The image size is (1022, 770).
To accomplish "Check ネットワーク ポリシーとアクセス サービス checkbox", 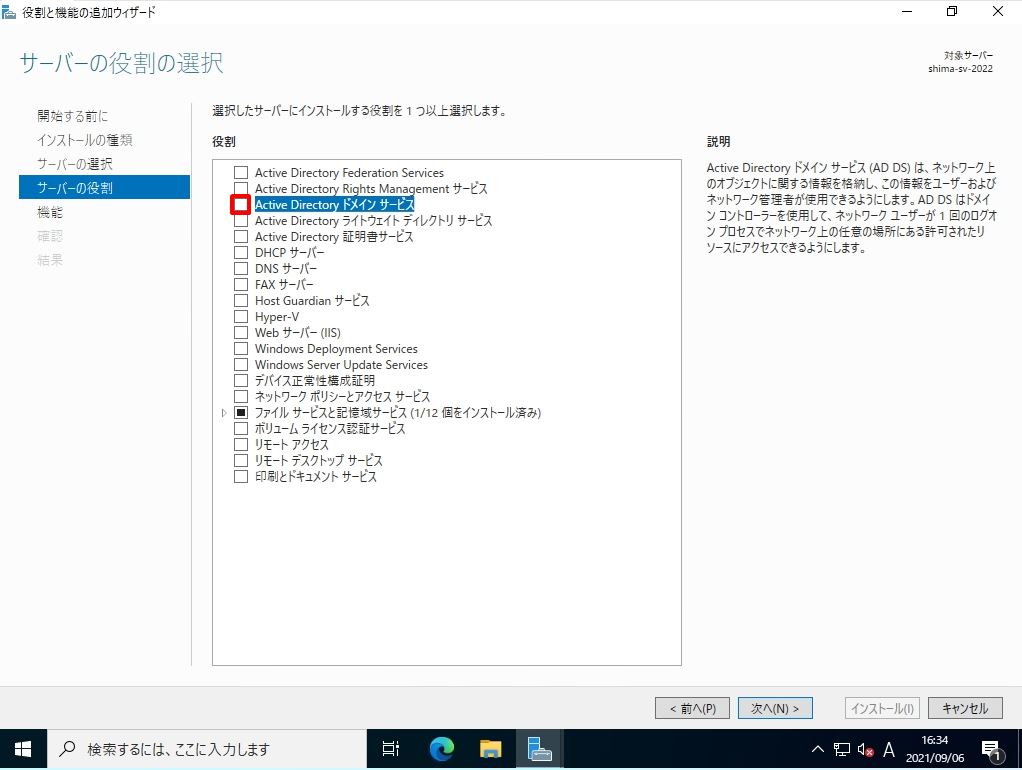I will coord(241,396).
